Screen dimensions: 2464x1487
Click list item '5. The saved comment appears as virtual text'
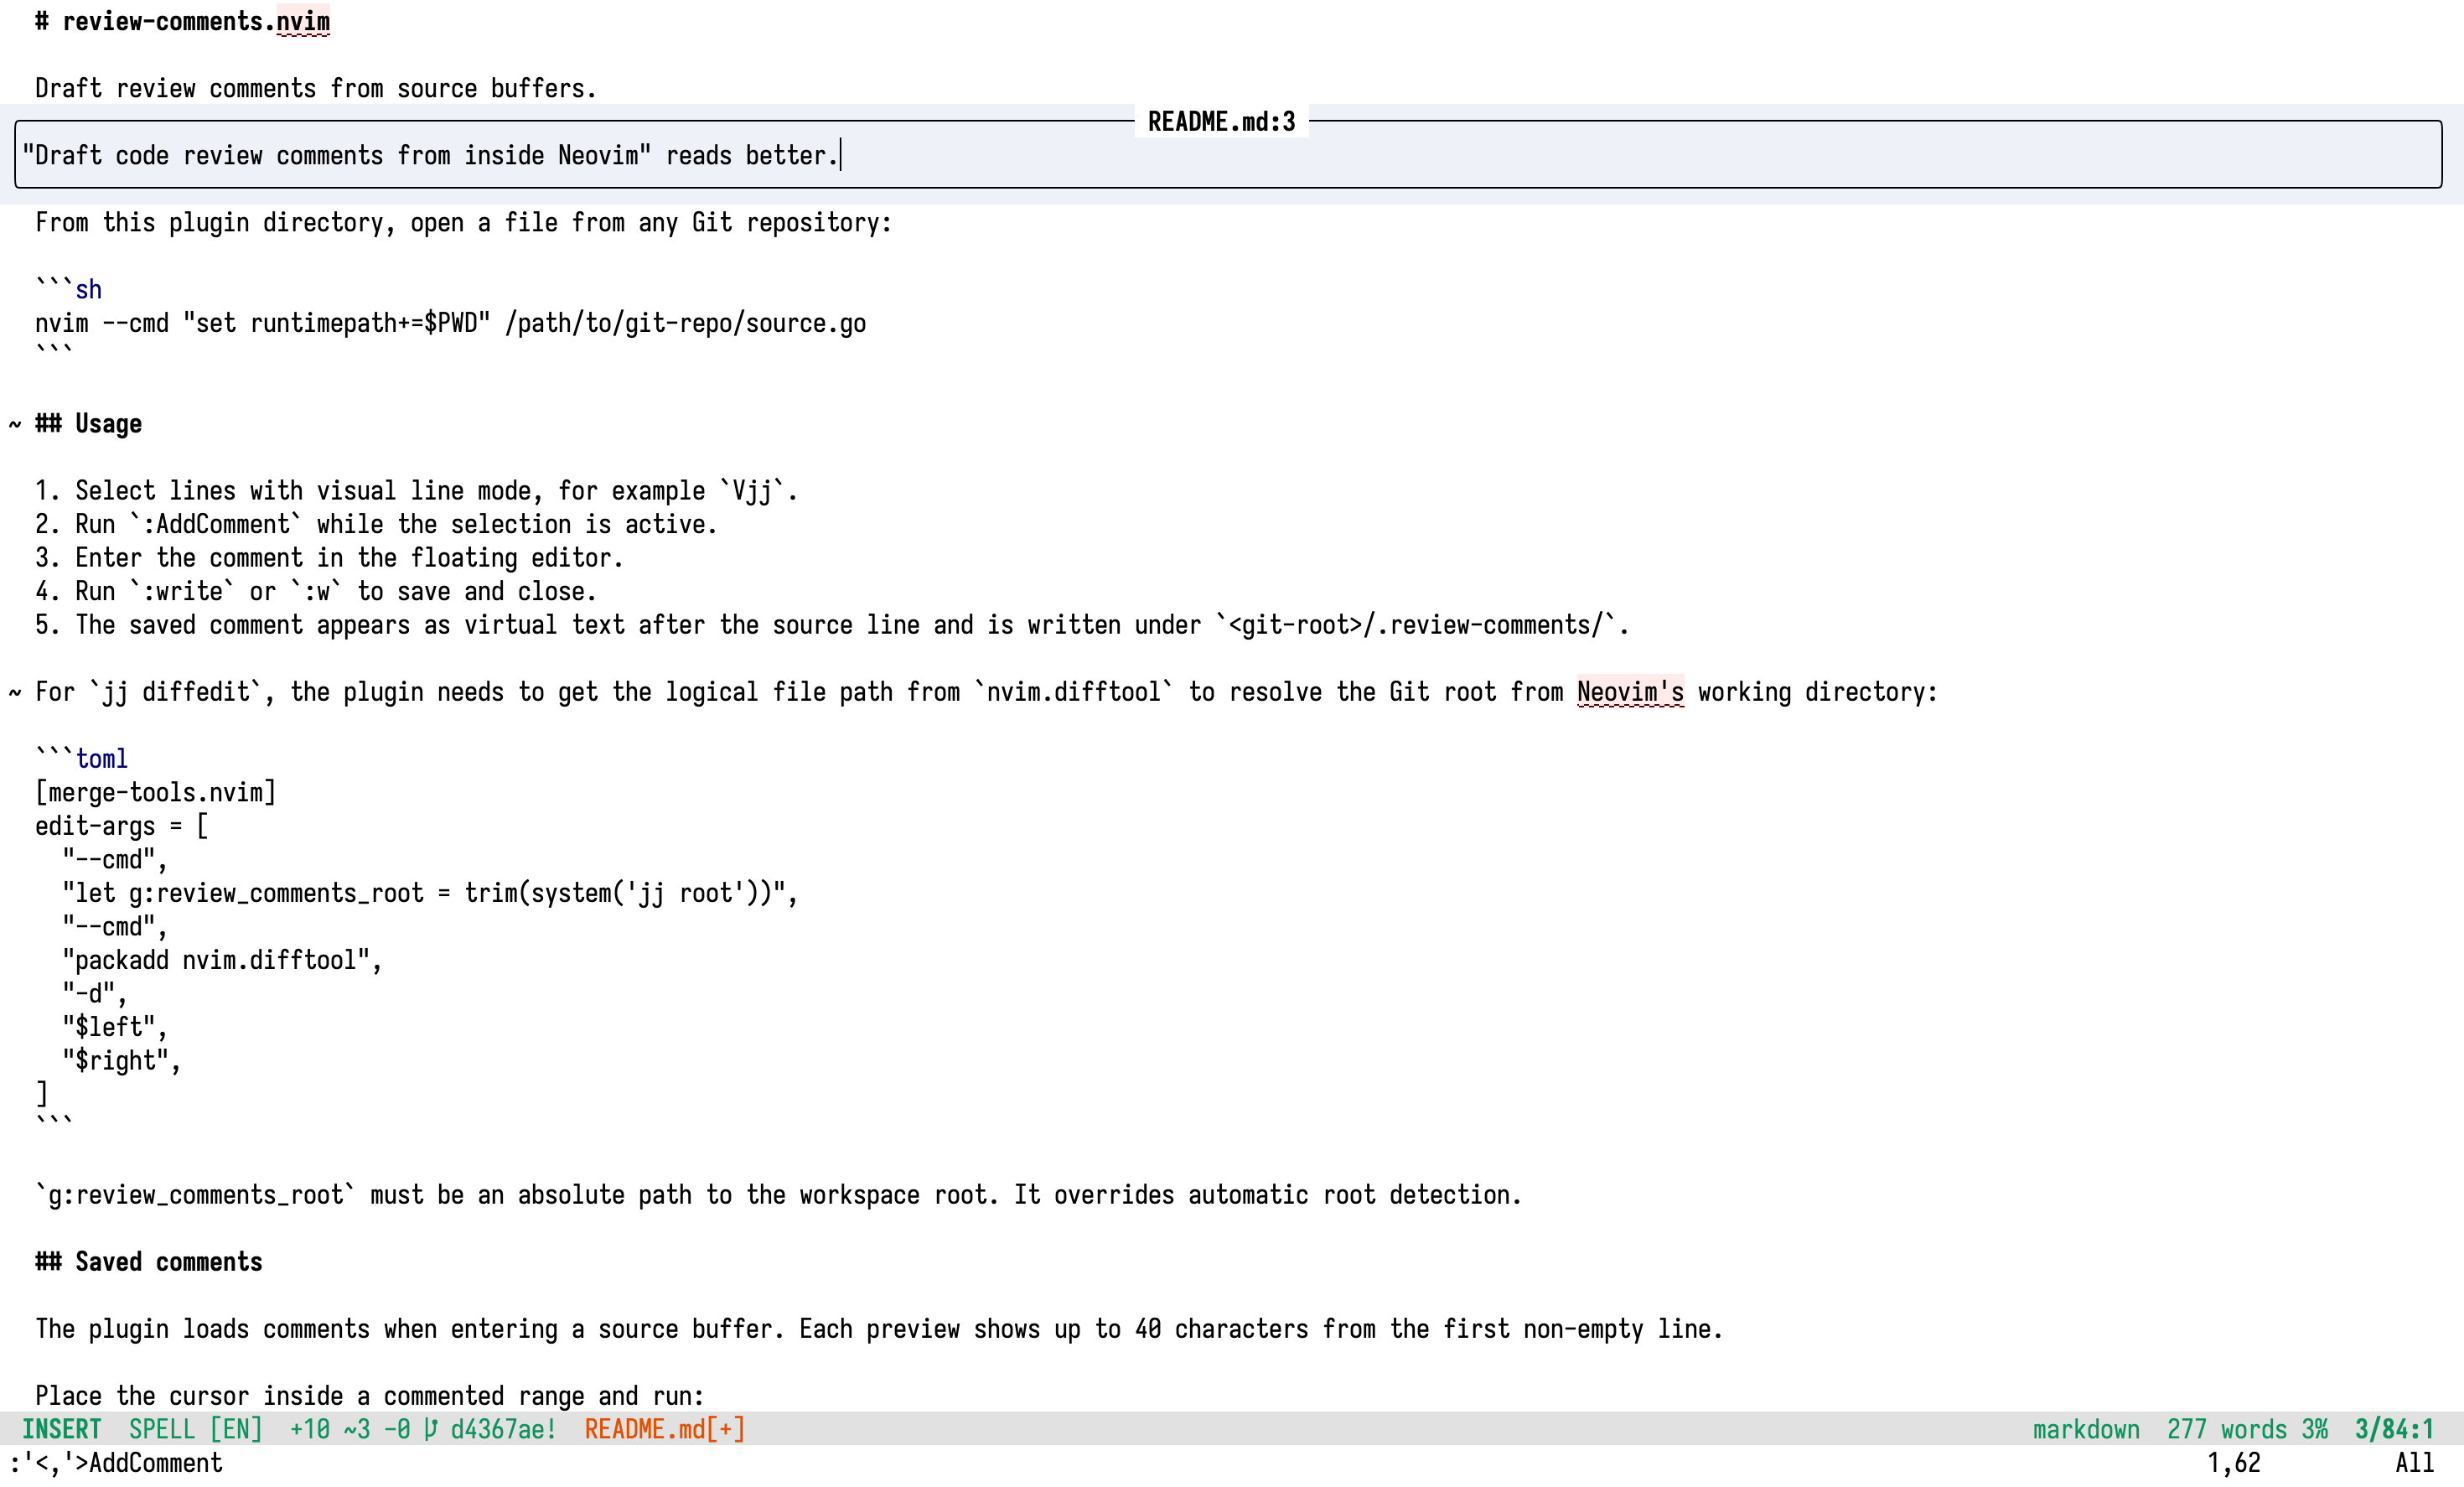(x=832, y=625)
